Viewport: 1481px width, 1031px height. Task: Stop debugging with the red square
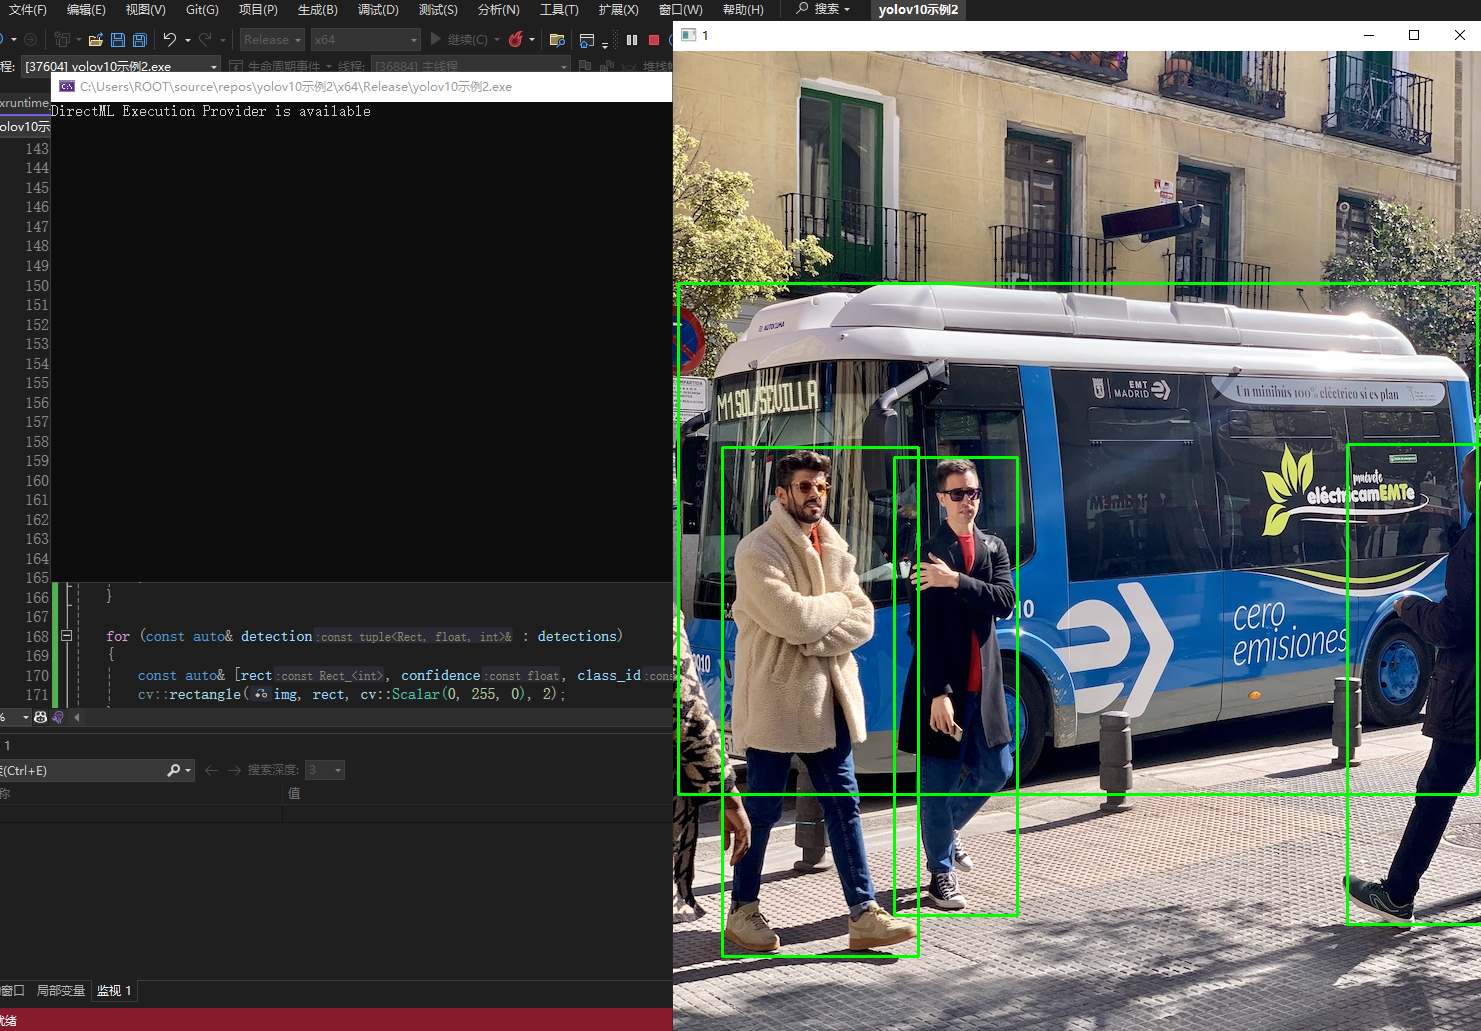coord(654,40)
